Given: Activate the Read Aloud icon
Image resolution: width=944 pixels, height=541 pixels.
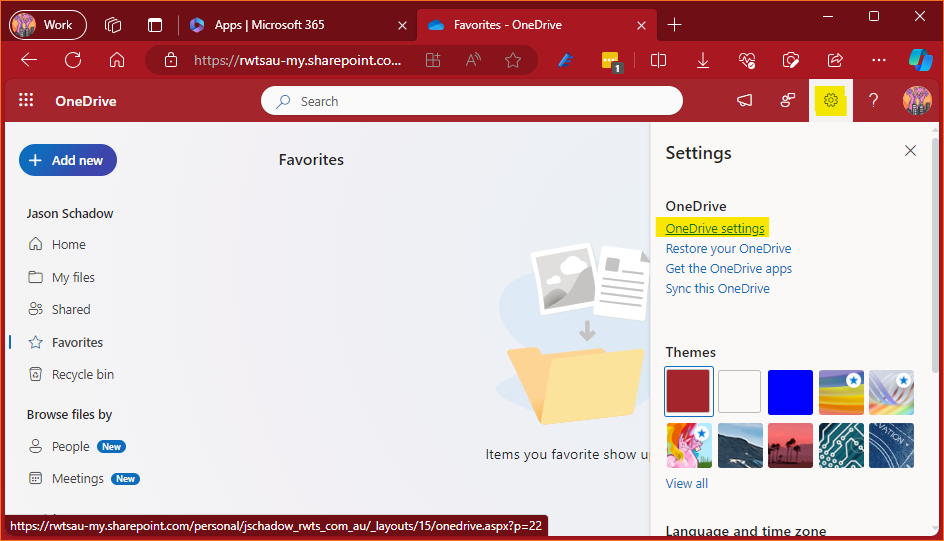Looking at the screenshot, I should [473, 60].
